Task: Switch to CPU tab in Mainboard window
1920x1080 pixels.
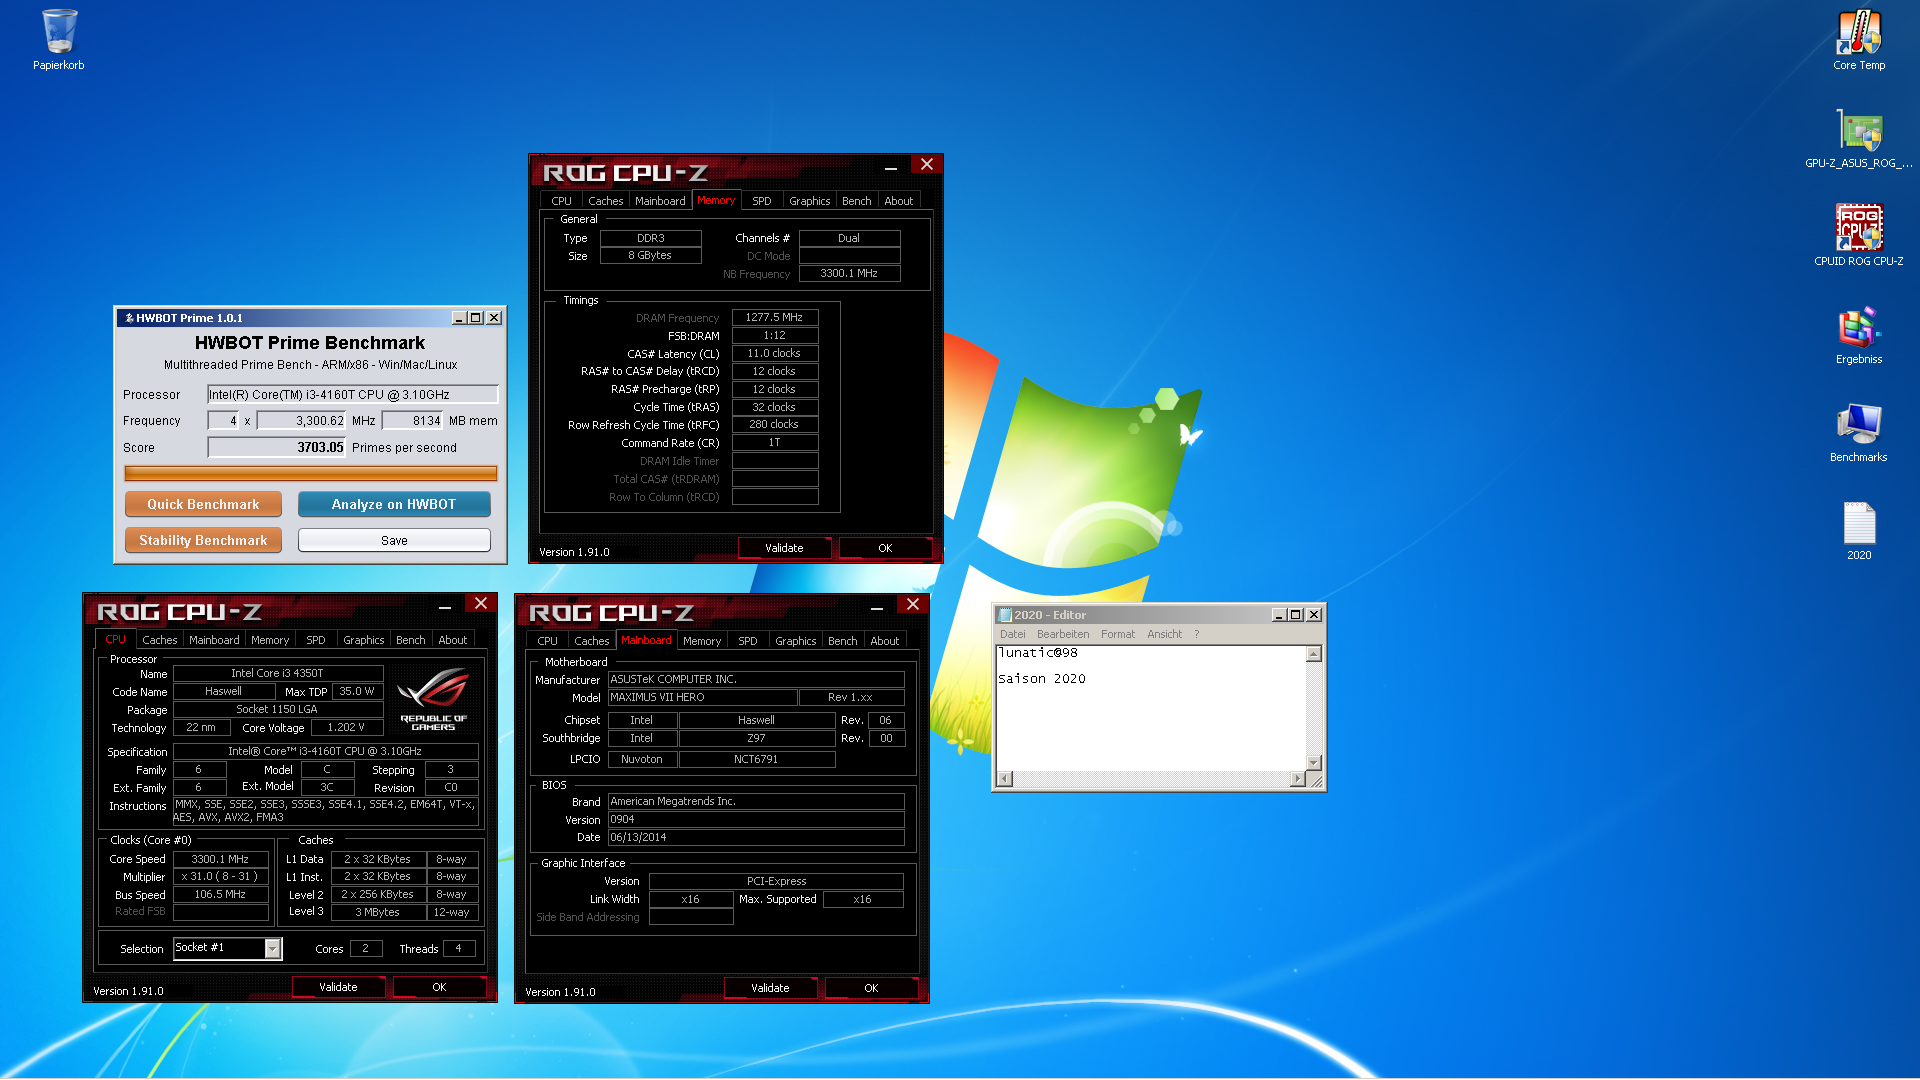Action: coord(547,641)
